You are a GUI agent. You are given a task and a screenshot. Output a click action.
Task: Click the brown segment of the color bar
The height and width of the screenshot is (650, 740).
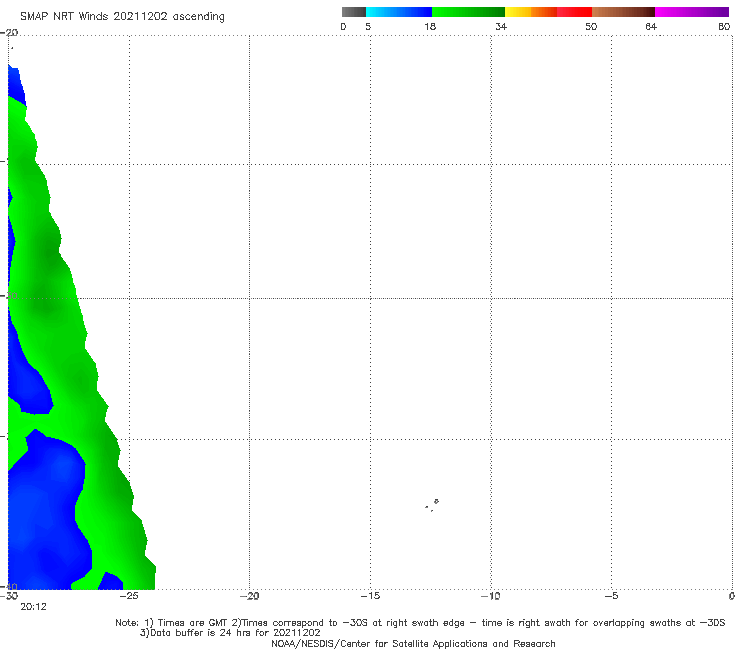click(x=623, y=12)
